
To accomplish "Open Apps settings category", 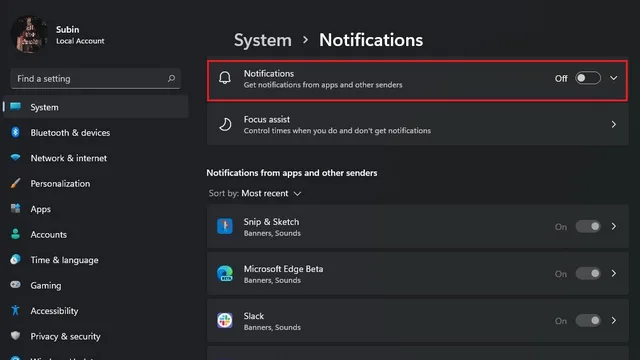I will pos(96,209).
